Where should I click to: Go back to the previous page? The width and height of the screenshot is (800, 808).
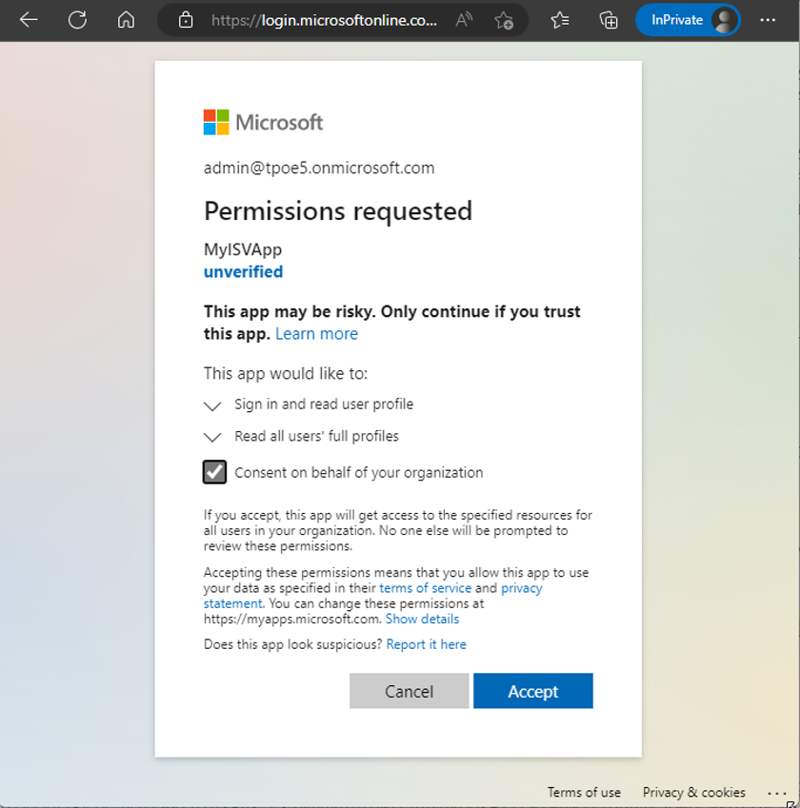29,20
